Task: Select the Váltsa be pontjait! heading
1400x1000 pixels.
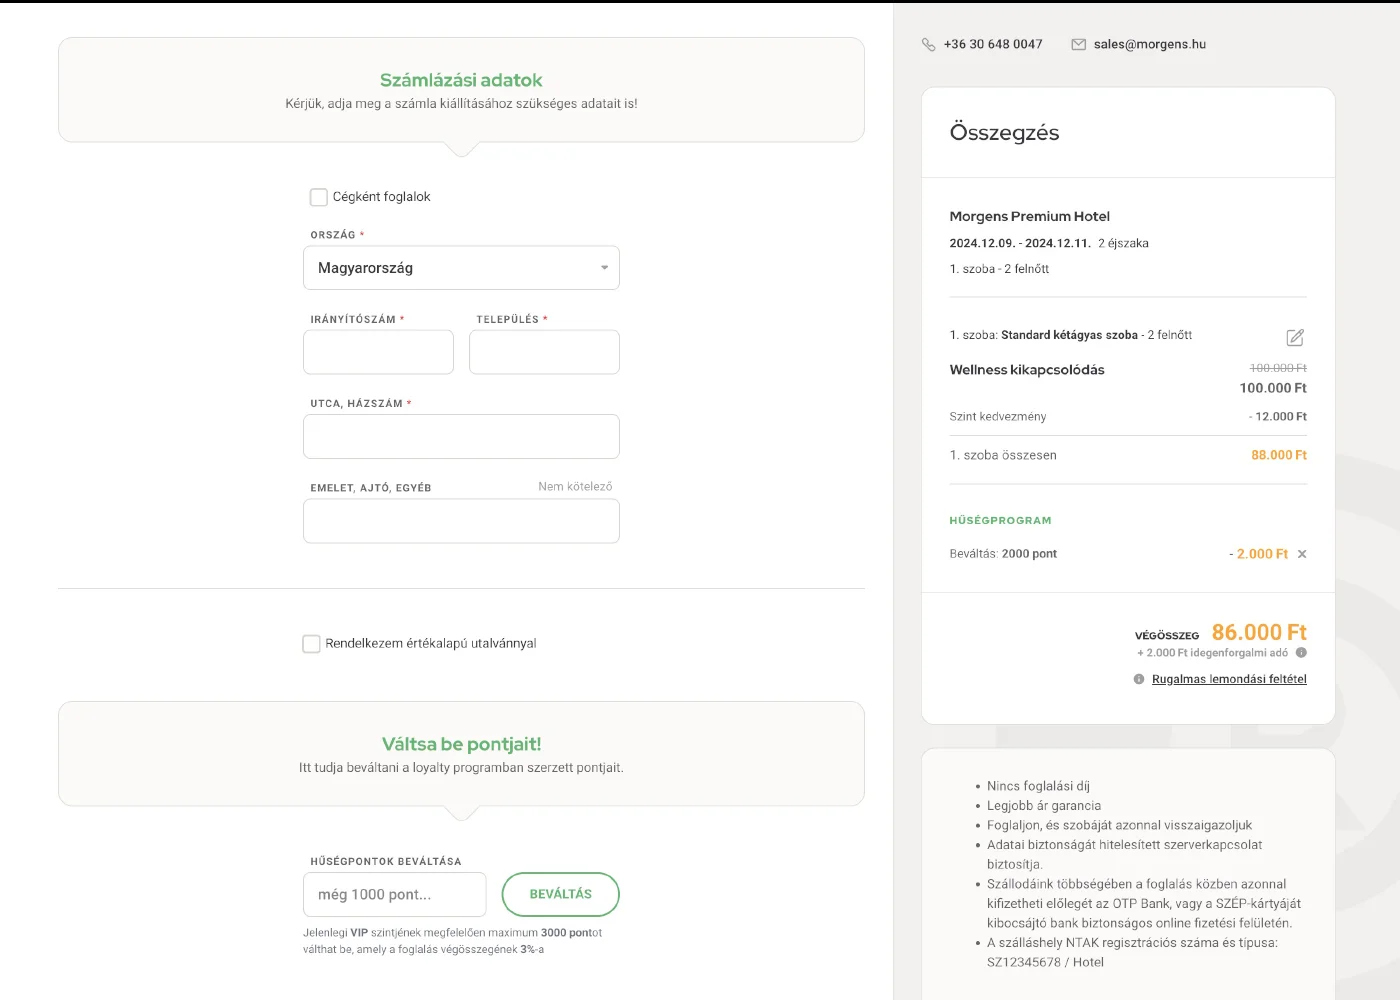Action: coord(461,744)
